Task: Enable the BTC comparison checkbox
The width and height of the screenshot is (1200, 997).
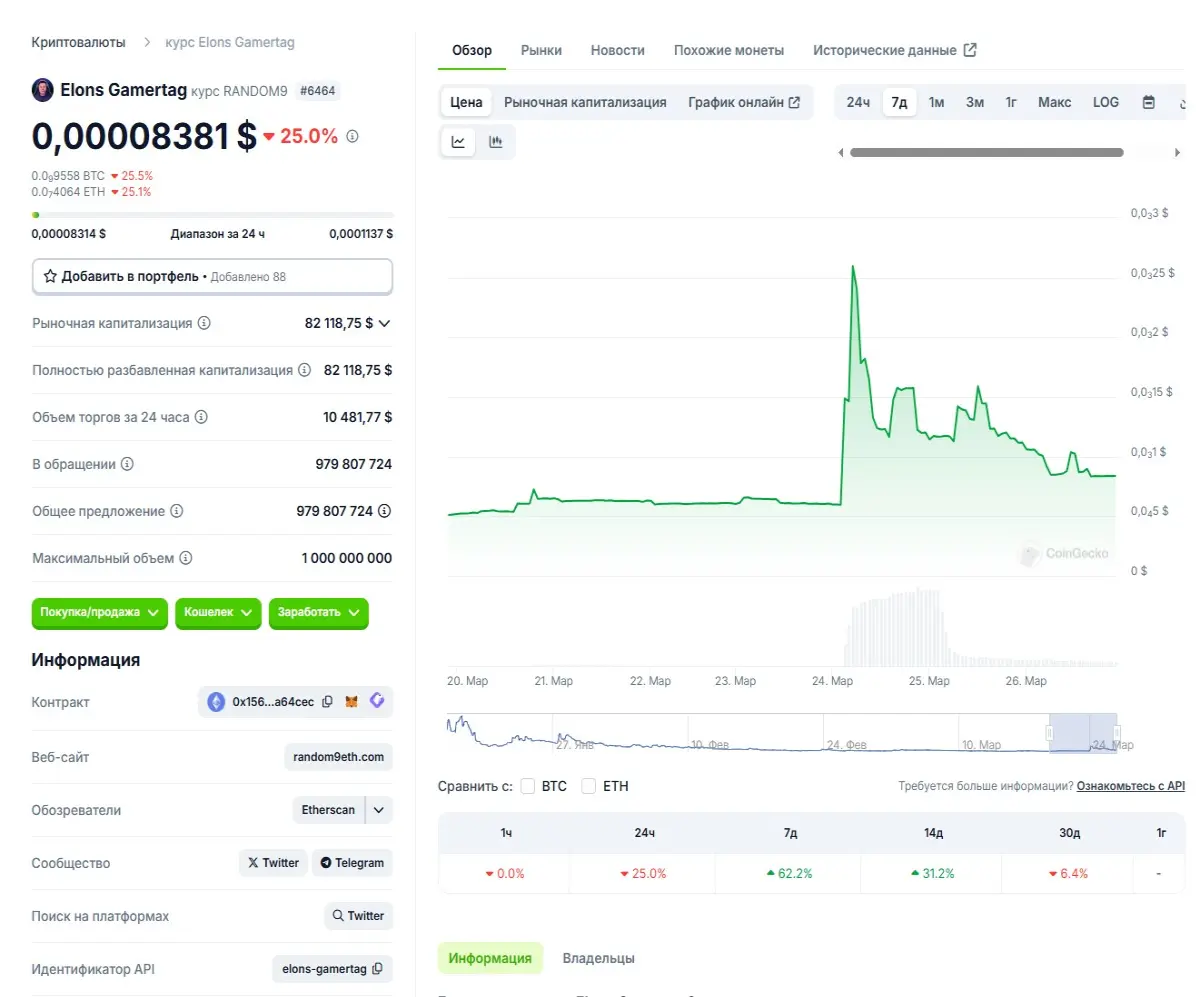Action: coord(528,786)
